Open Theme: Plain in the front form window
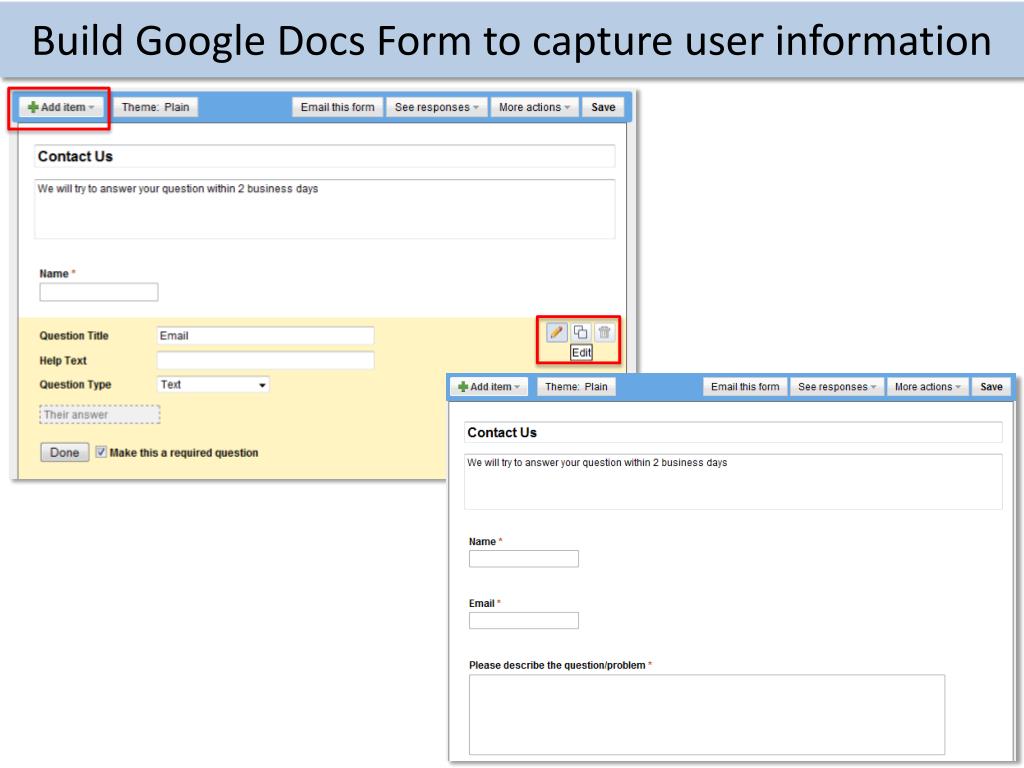Viewport: 1024px width, 768px height. tap(576, 387)
